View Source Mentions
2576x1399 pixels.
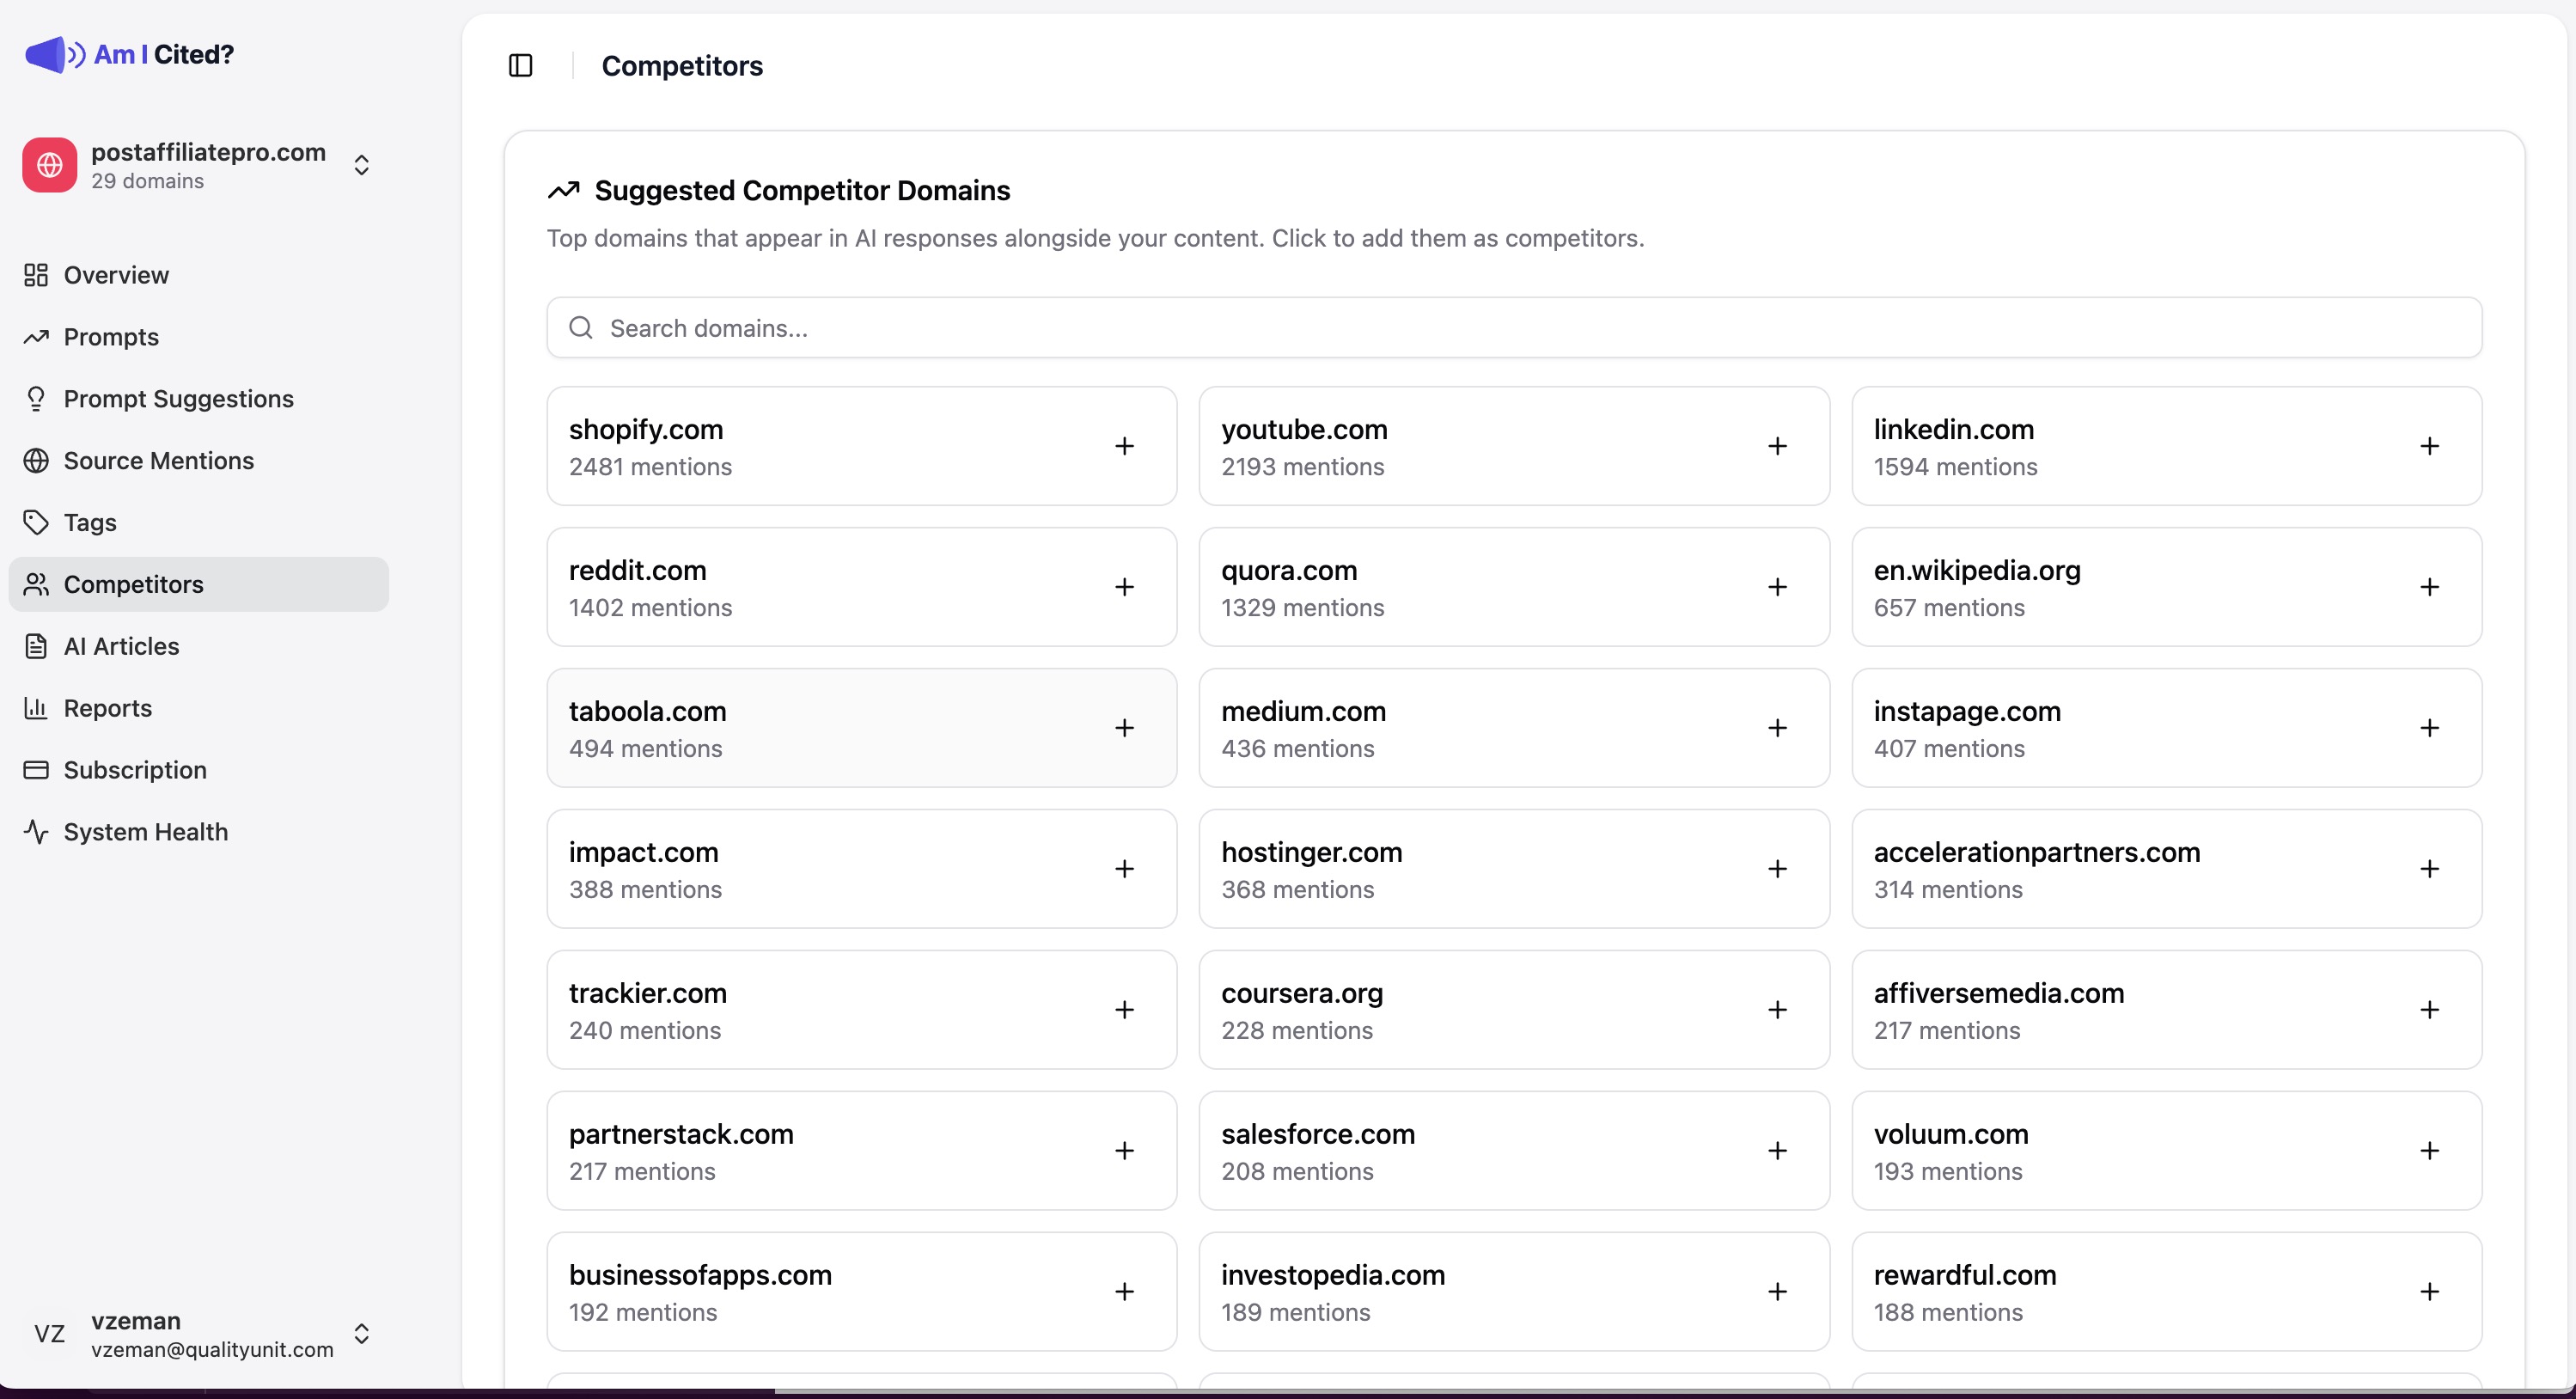[x=158, y=460]
